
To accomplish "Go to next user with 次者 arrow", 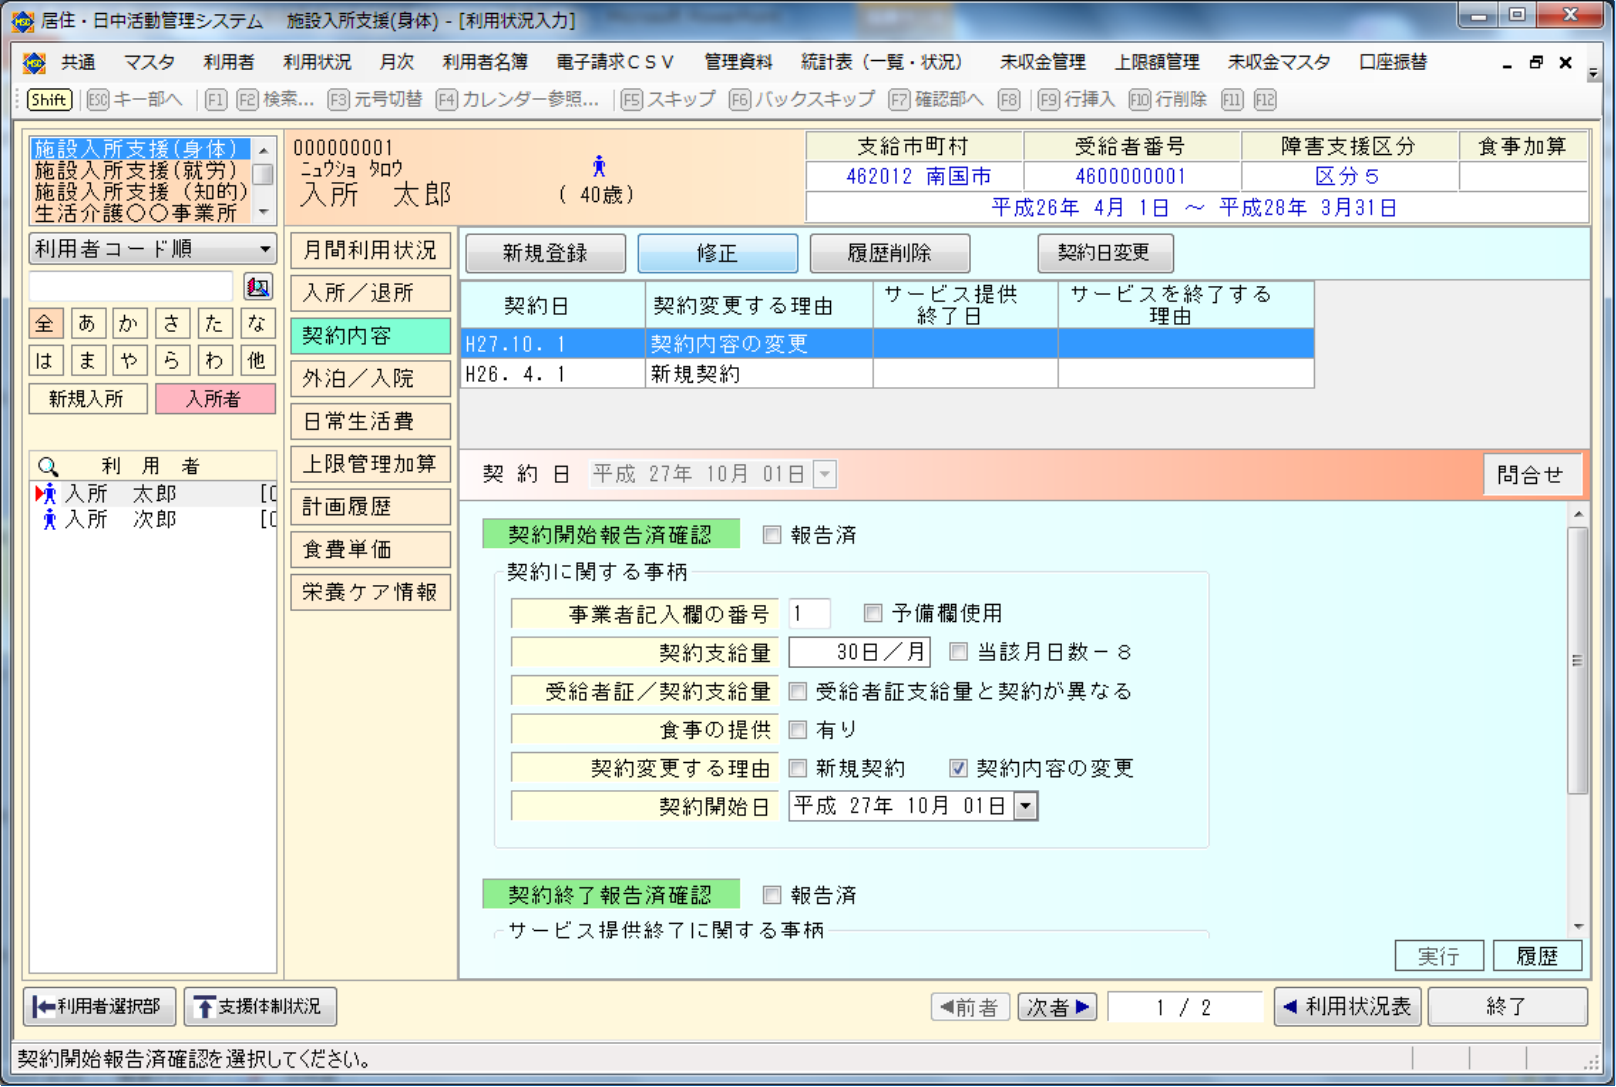I will pyautogui.click(x=1057, y=1007).
